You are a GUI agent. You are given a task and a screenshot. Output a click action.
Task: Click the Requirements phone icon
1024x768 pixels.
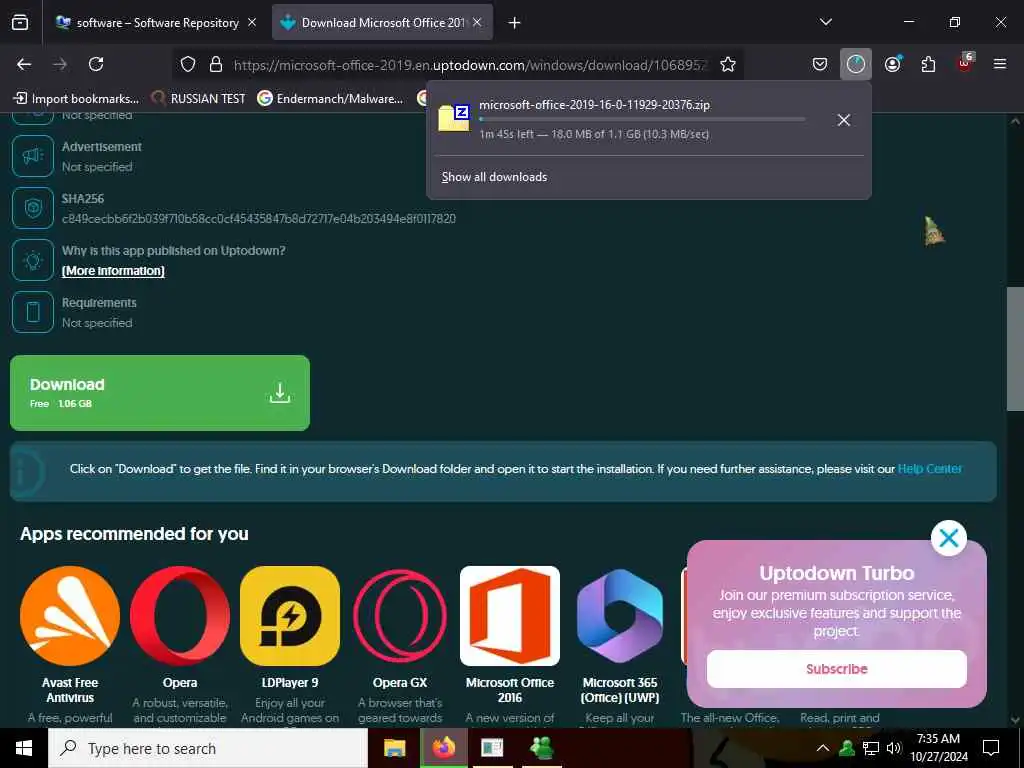[33, 312]
